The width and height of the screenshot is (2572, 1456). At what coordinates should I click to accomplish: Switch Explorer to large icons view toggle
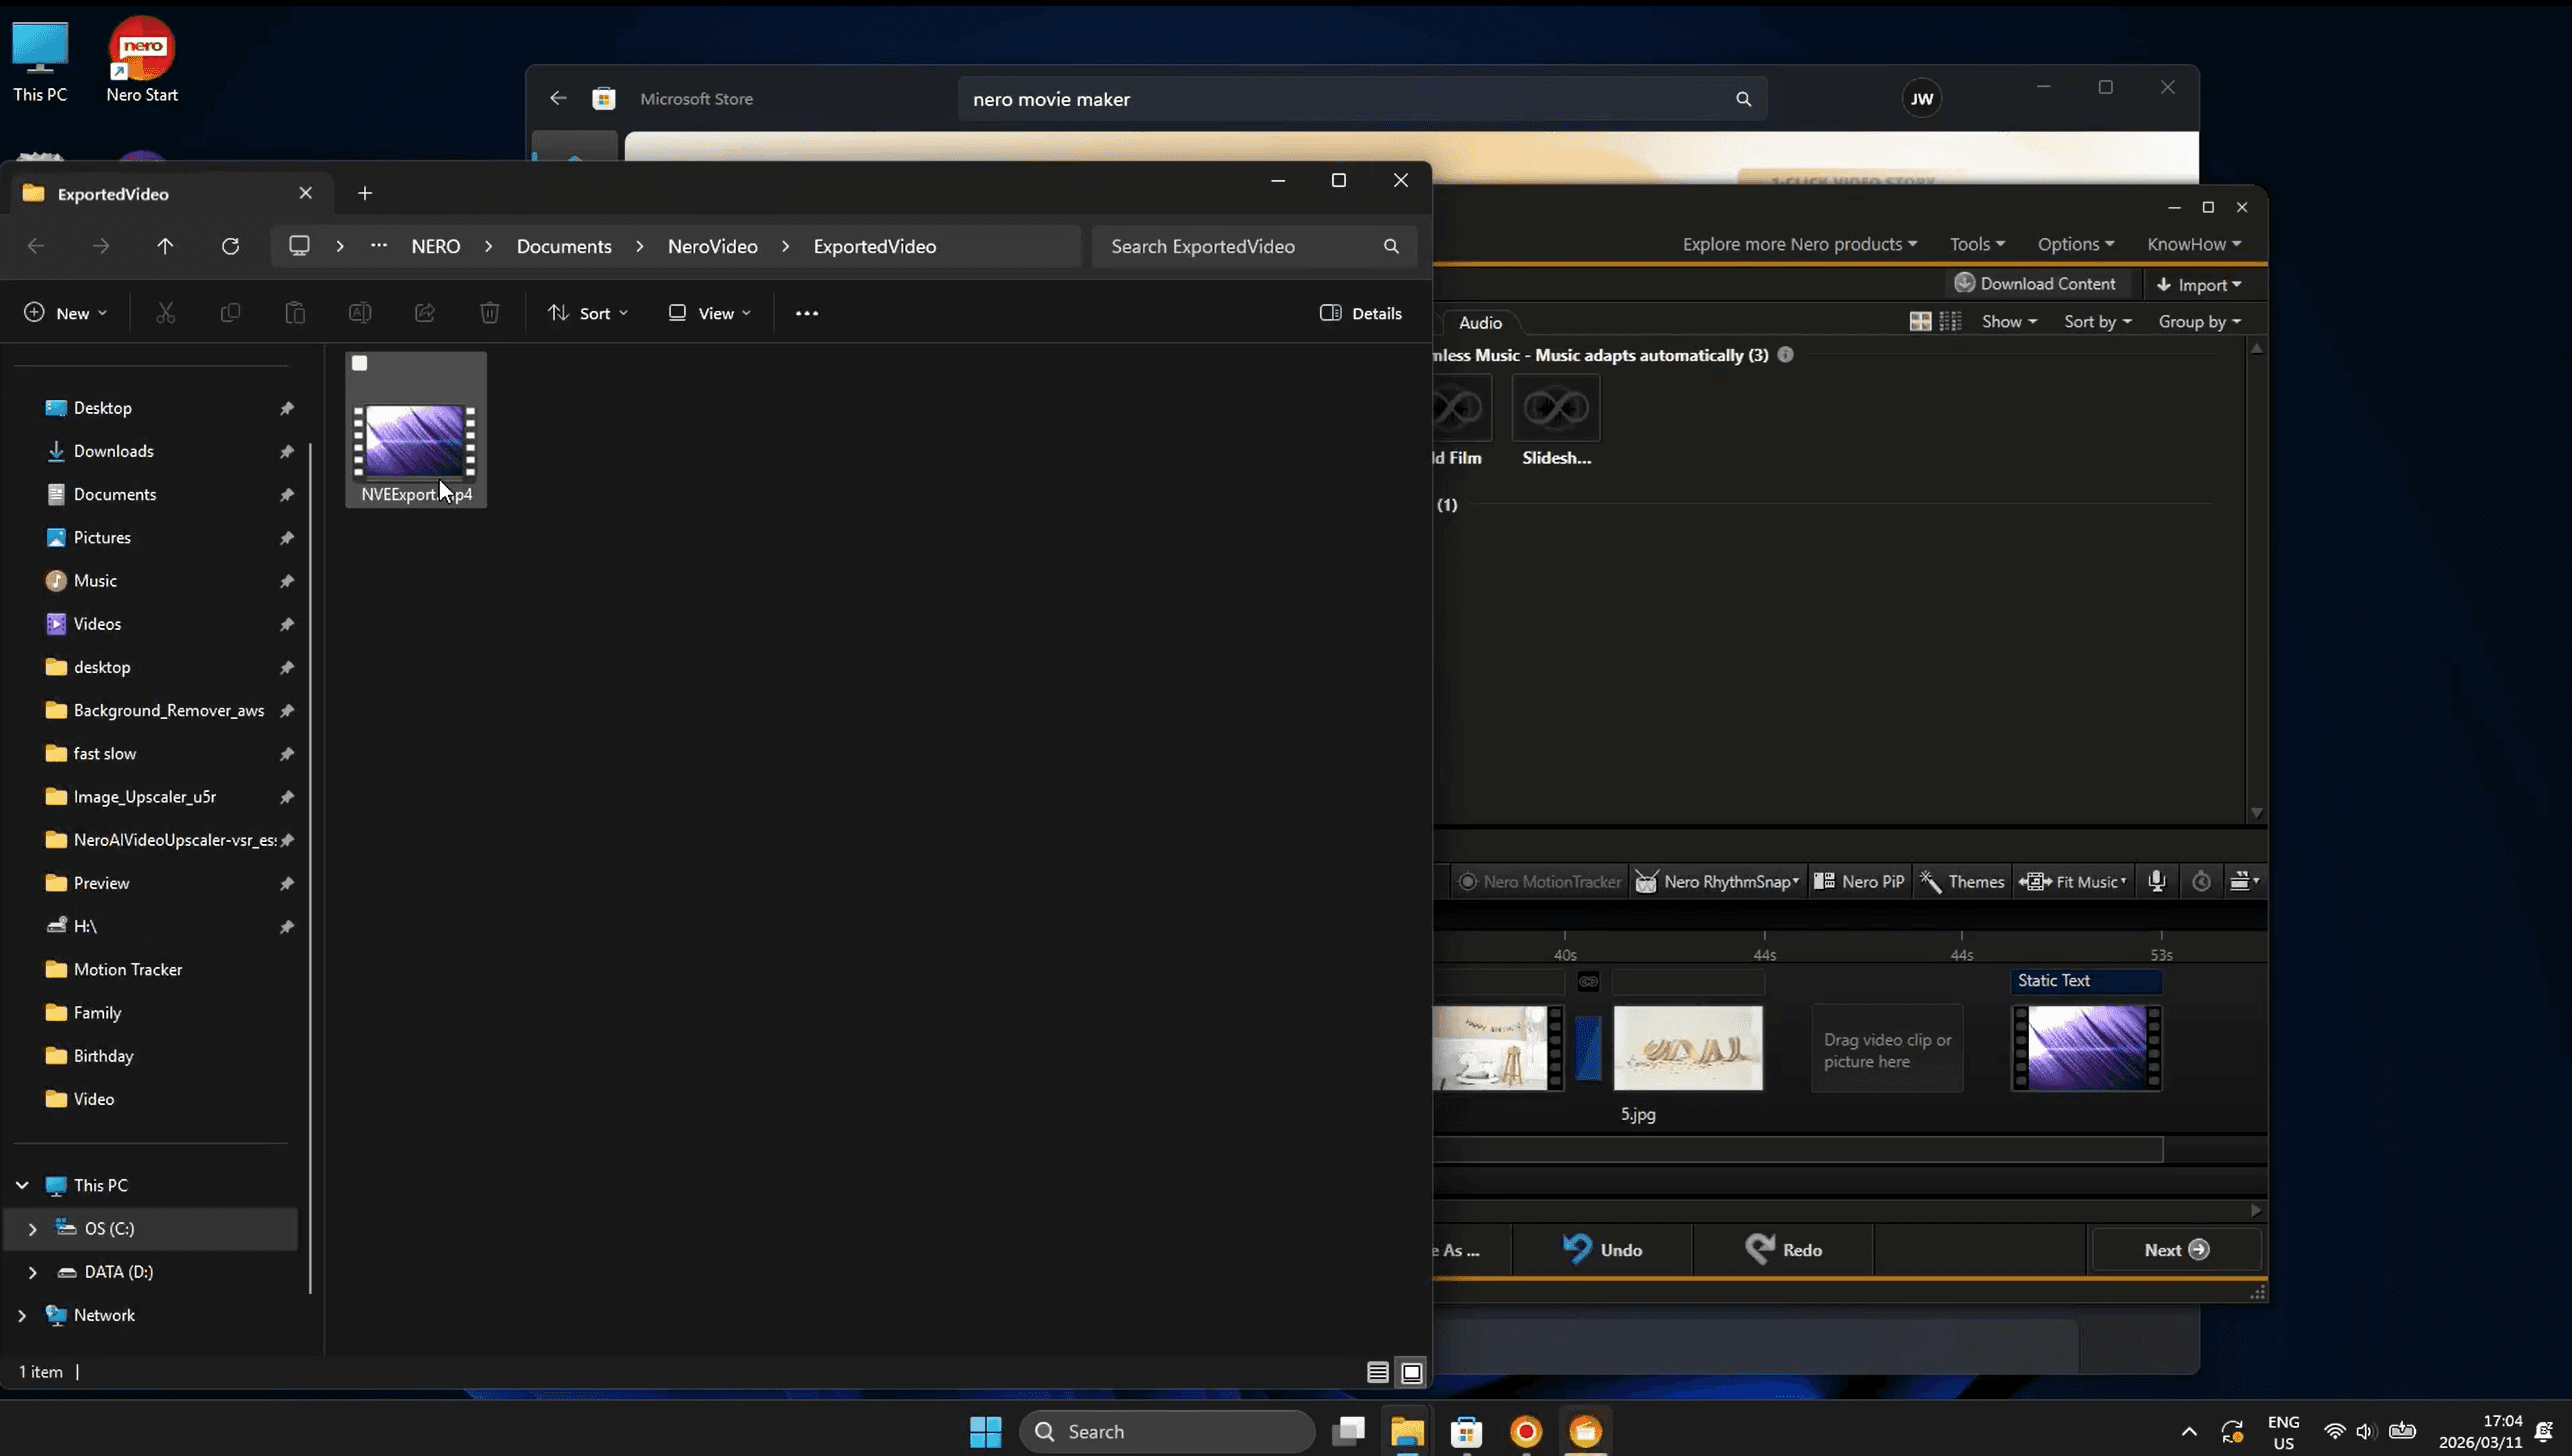(1411, 1372)
